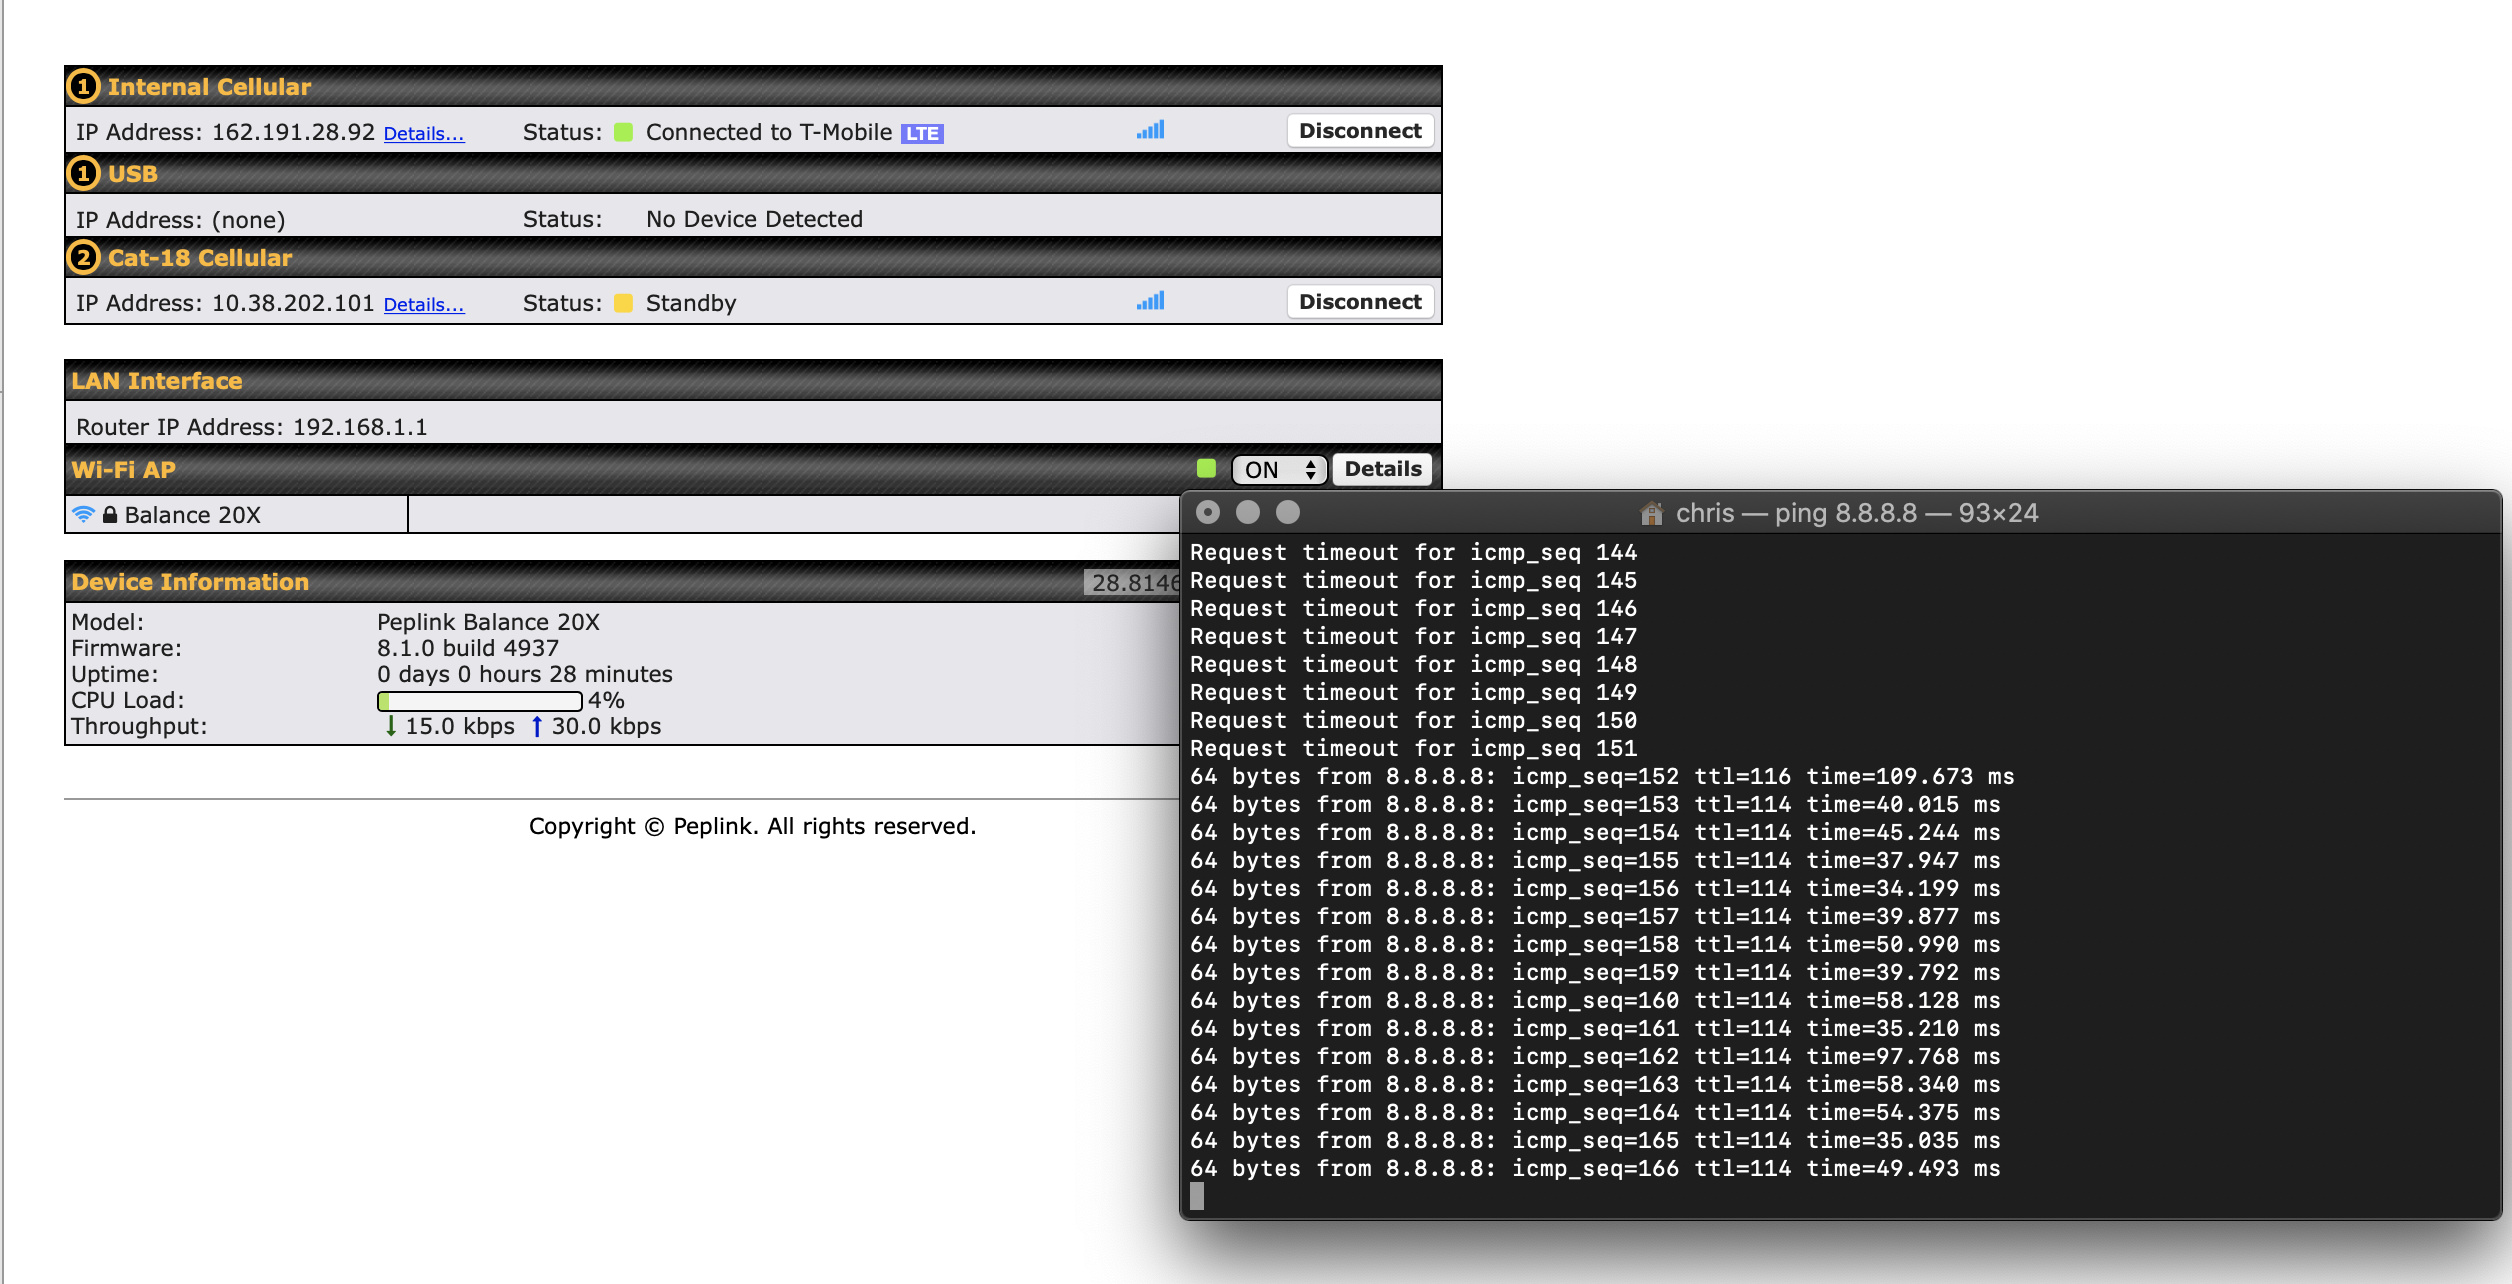Click the CPU Load progress bar
The height and width of the screenshot is (1284, 2512).
point(480,701)
